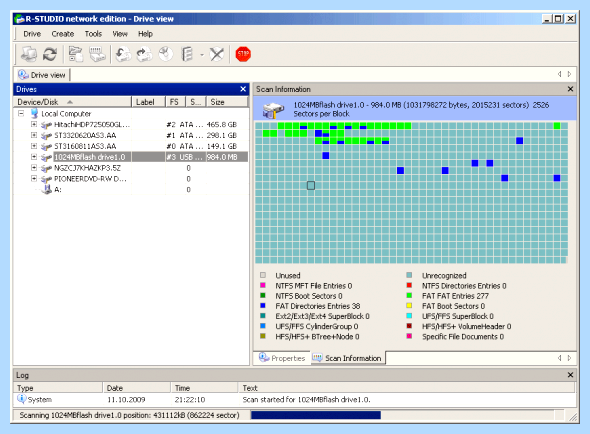Click the System log entry info icon

click(21, 399)
